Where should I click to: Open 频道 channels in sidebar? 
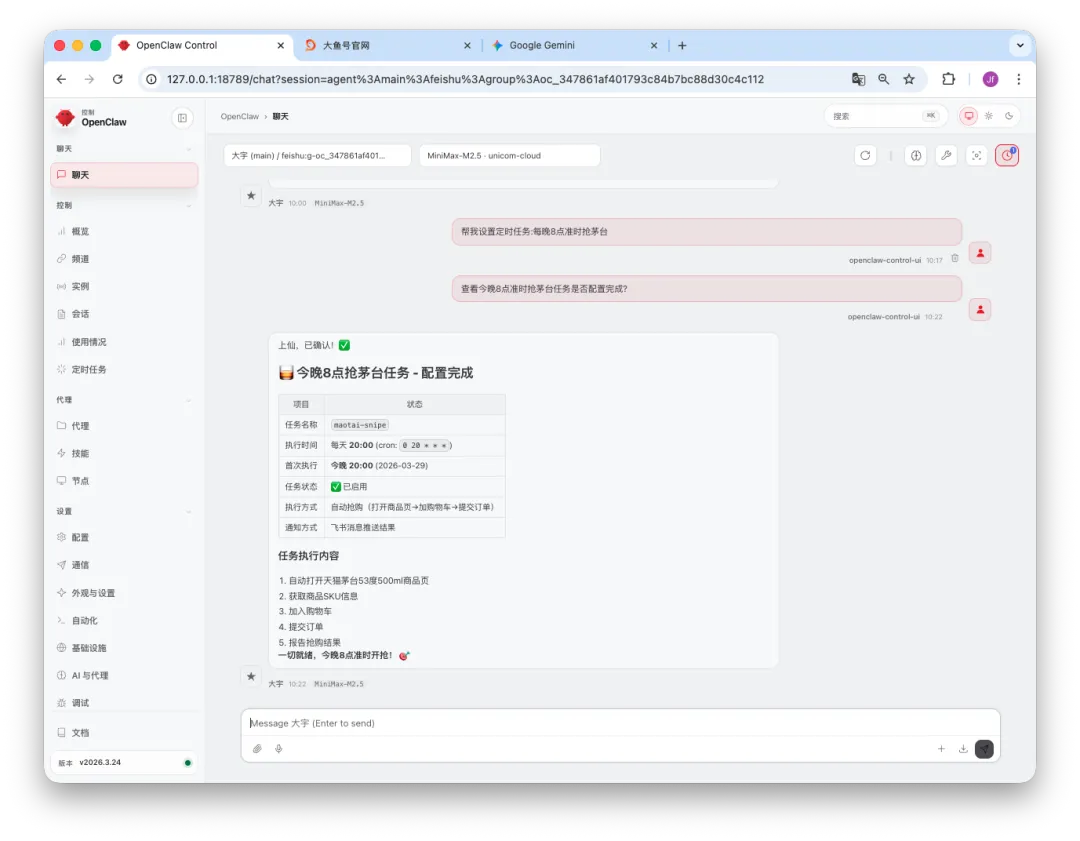[x=124, y=259]
